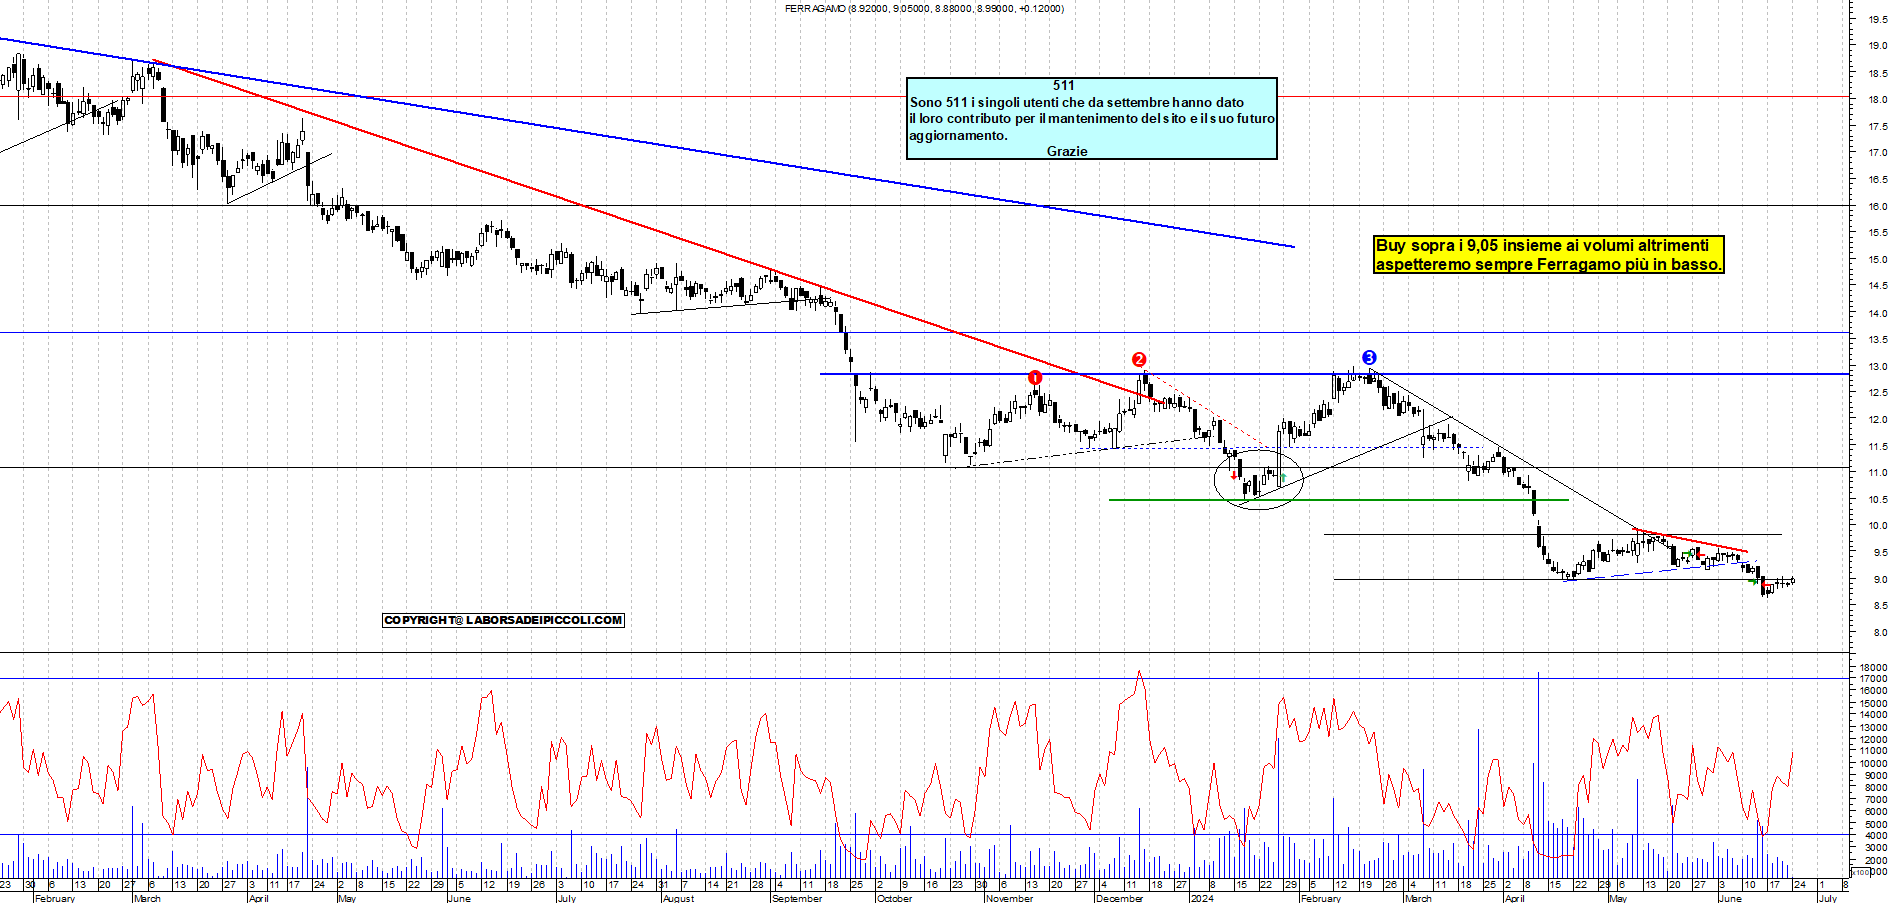Image resolution: width=1890 pixels, height=903 pixels.
Task: Click the 4000 volume axis label
Action: coord(1876,836)
